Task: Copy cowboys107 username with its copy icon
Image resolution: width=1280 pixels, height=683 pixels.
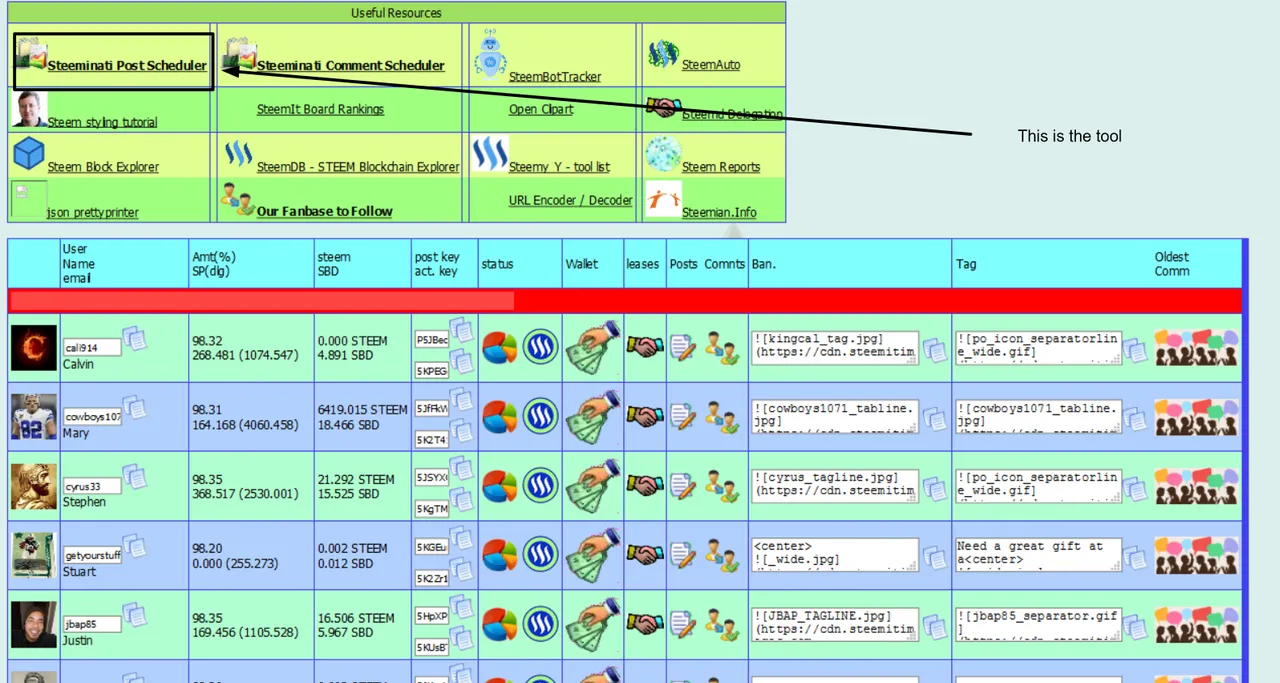Action: (135, 408)
